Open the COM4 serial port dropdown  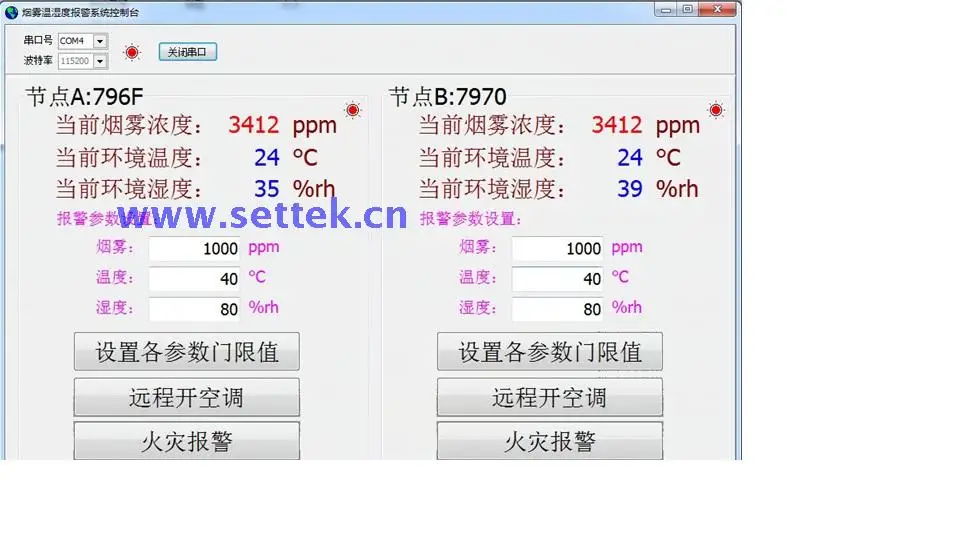point(100,41)
